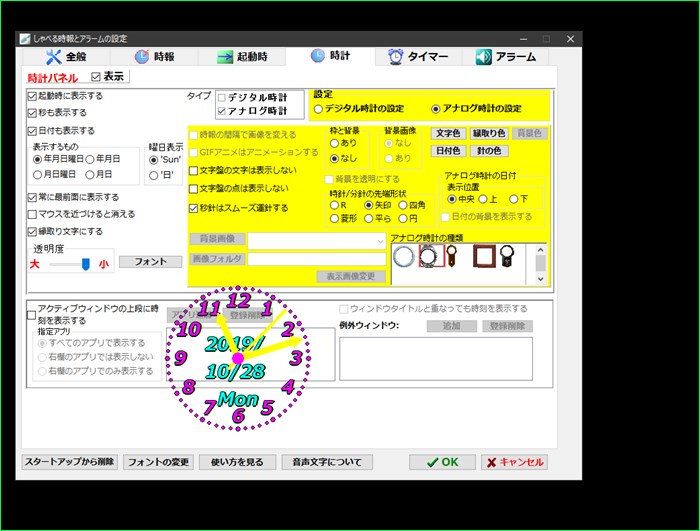Click the 縁取り色 color button
Viewport: 700px width, 531px height.
489,134
